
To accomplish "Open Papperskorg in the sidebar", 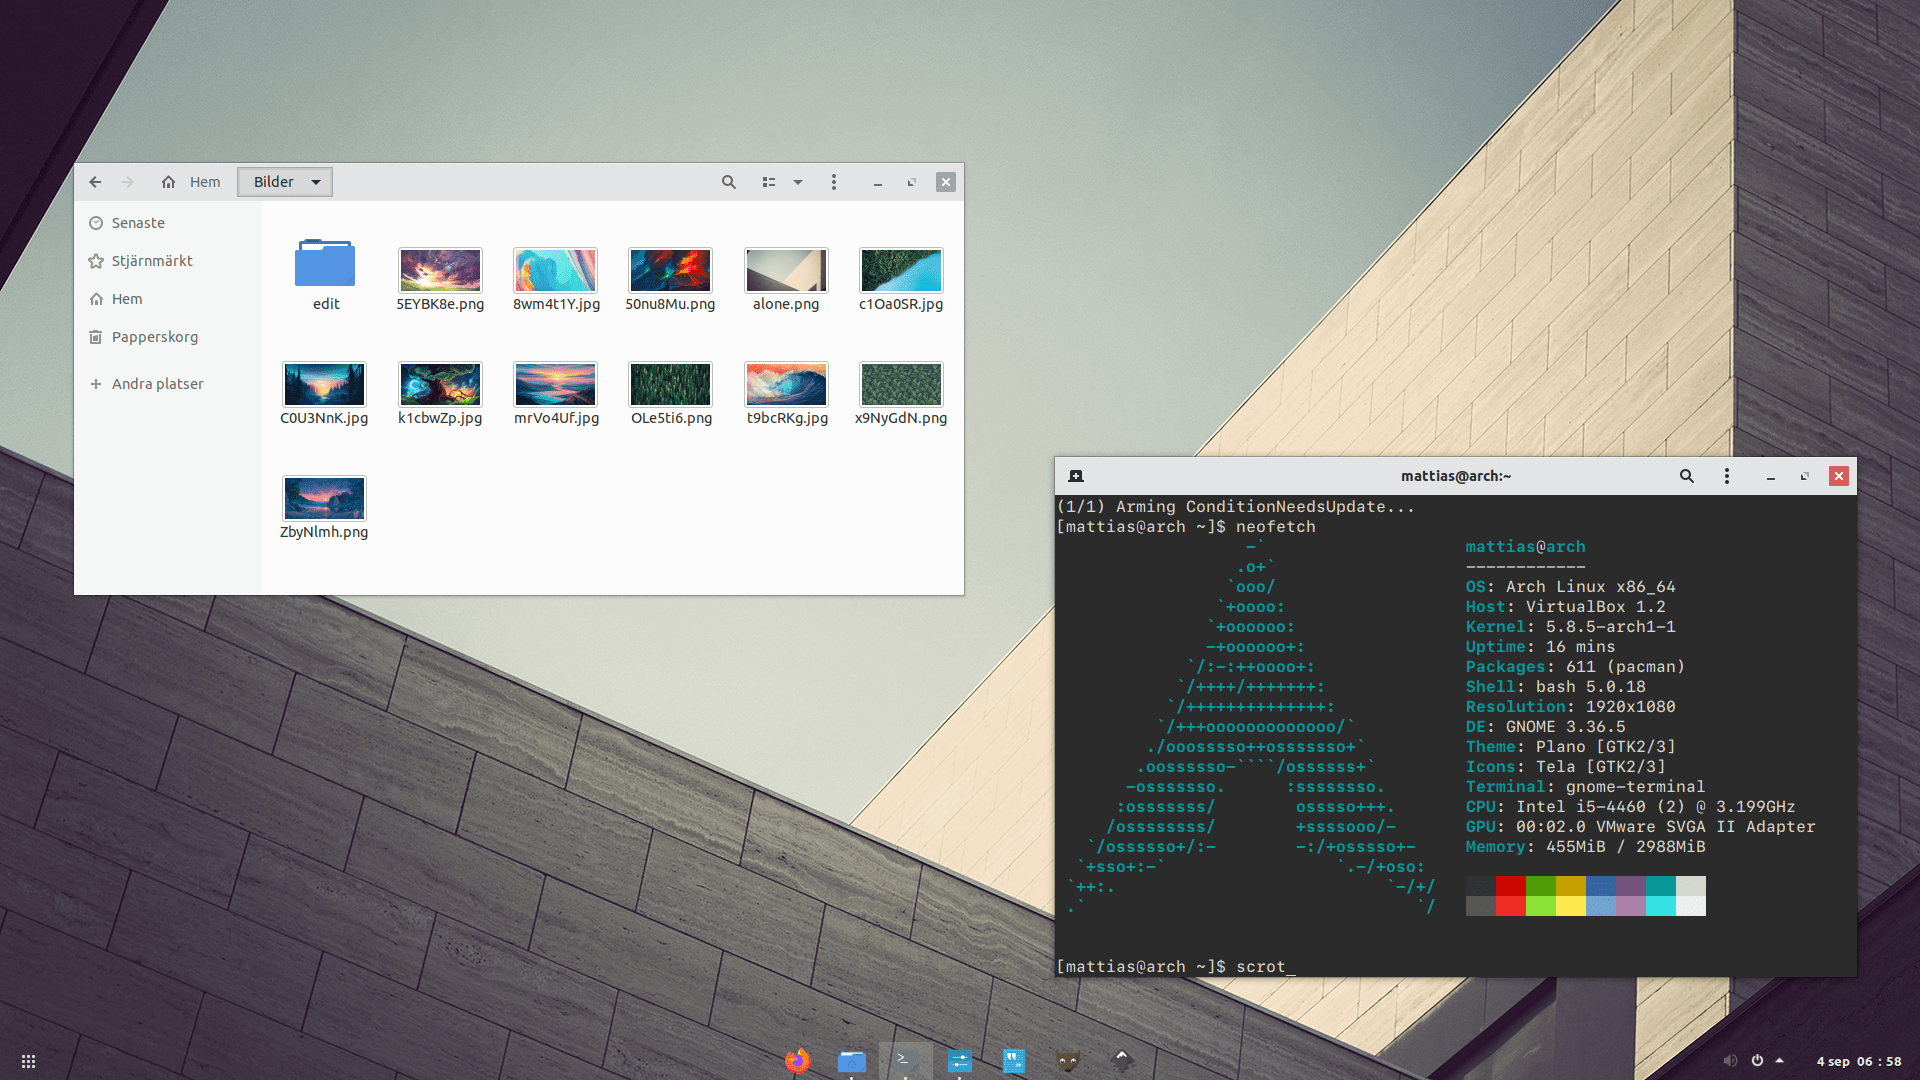I will [x=154, y=337].
